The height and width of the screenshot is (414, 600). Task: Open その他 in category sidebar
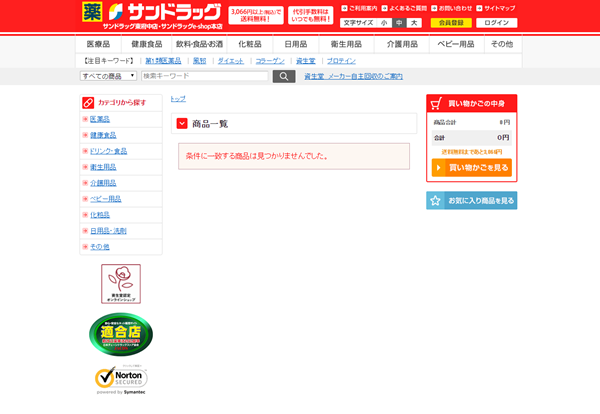pos(99,247)
